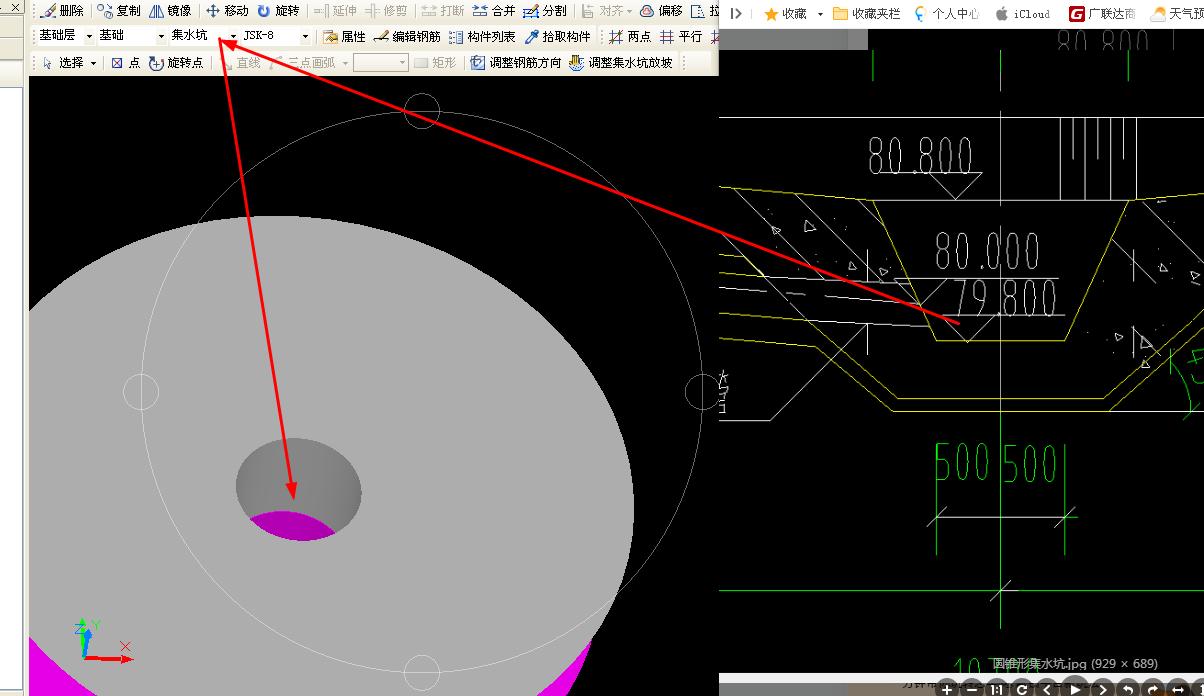Click the 直线 (line) draw tool
Viewport: 1204px width, 696px height.
click(239, 62)
